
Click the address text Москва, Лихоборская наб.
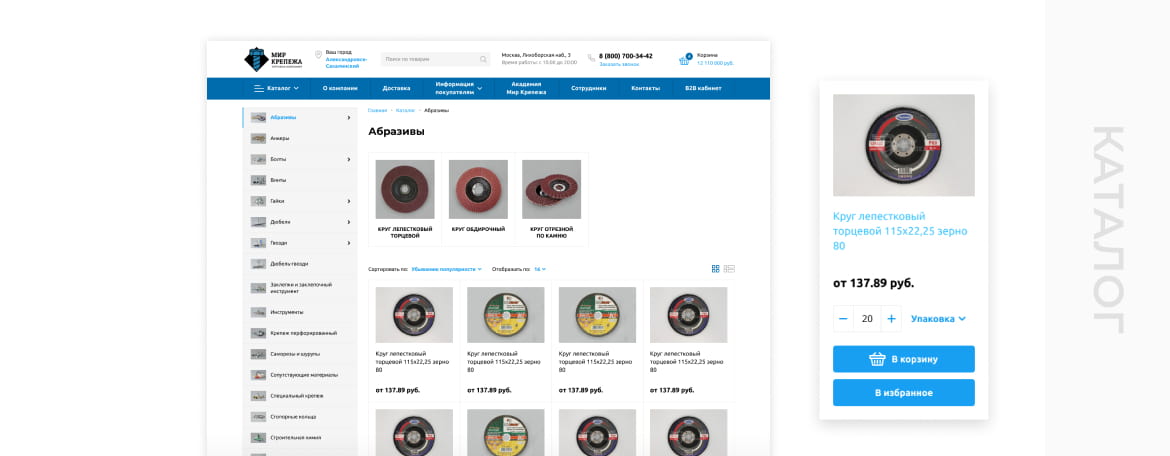coord(536,55)
